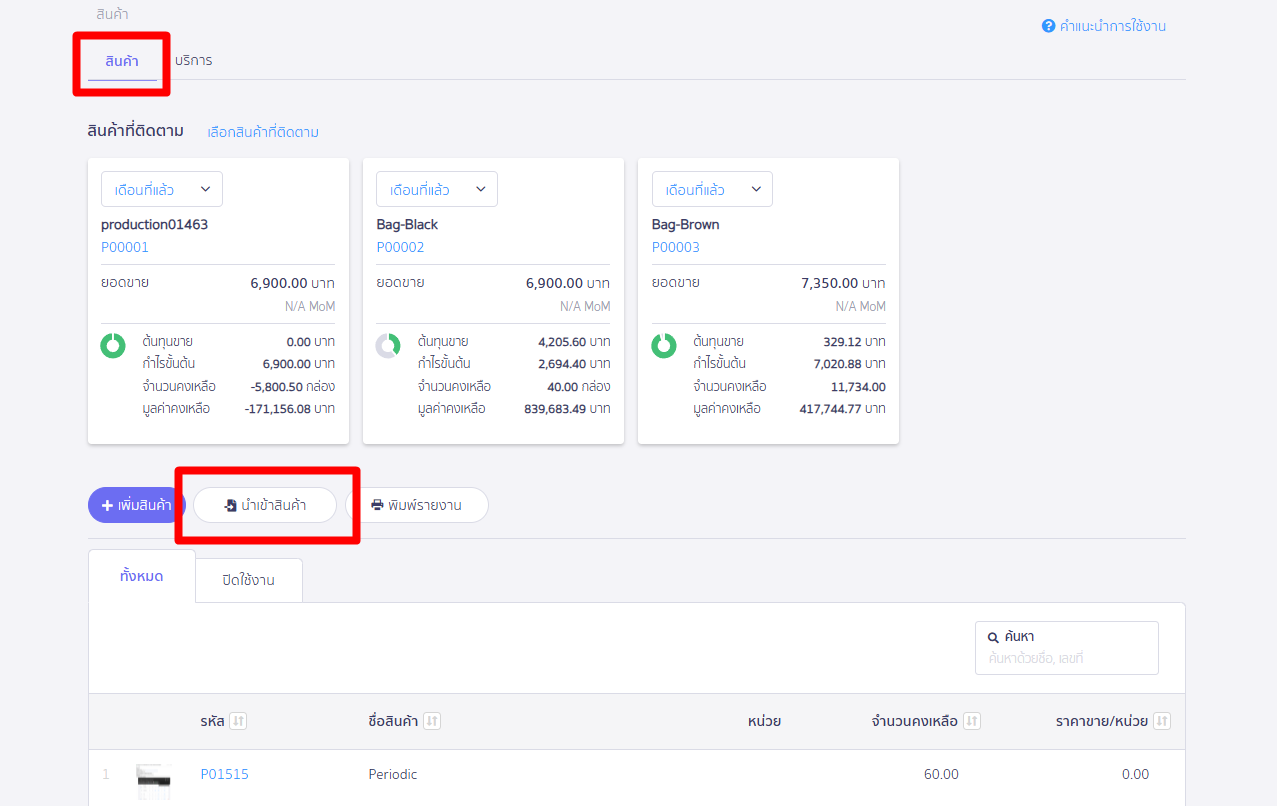Click sort icon next to รหัส column
Image resolution: width=1277 pixels, height=806 pixels.
point(237,721)
